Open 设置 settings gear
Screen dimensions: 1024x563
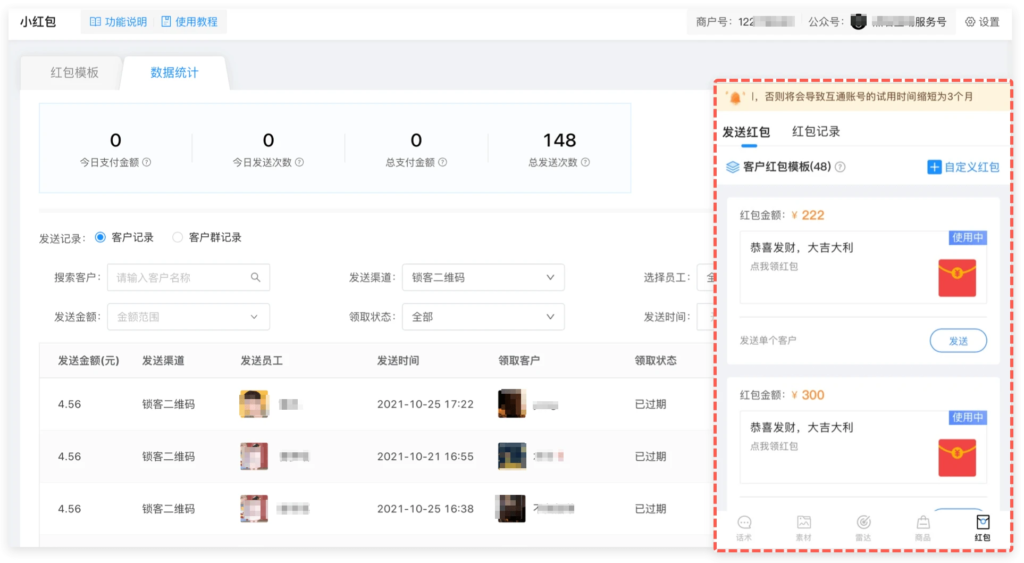pos(982,22)
